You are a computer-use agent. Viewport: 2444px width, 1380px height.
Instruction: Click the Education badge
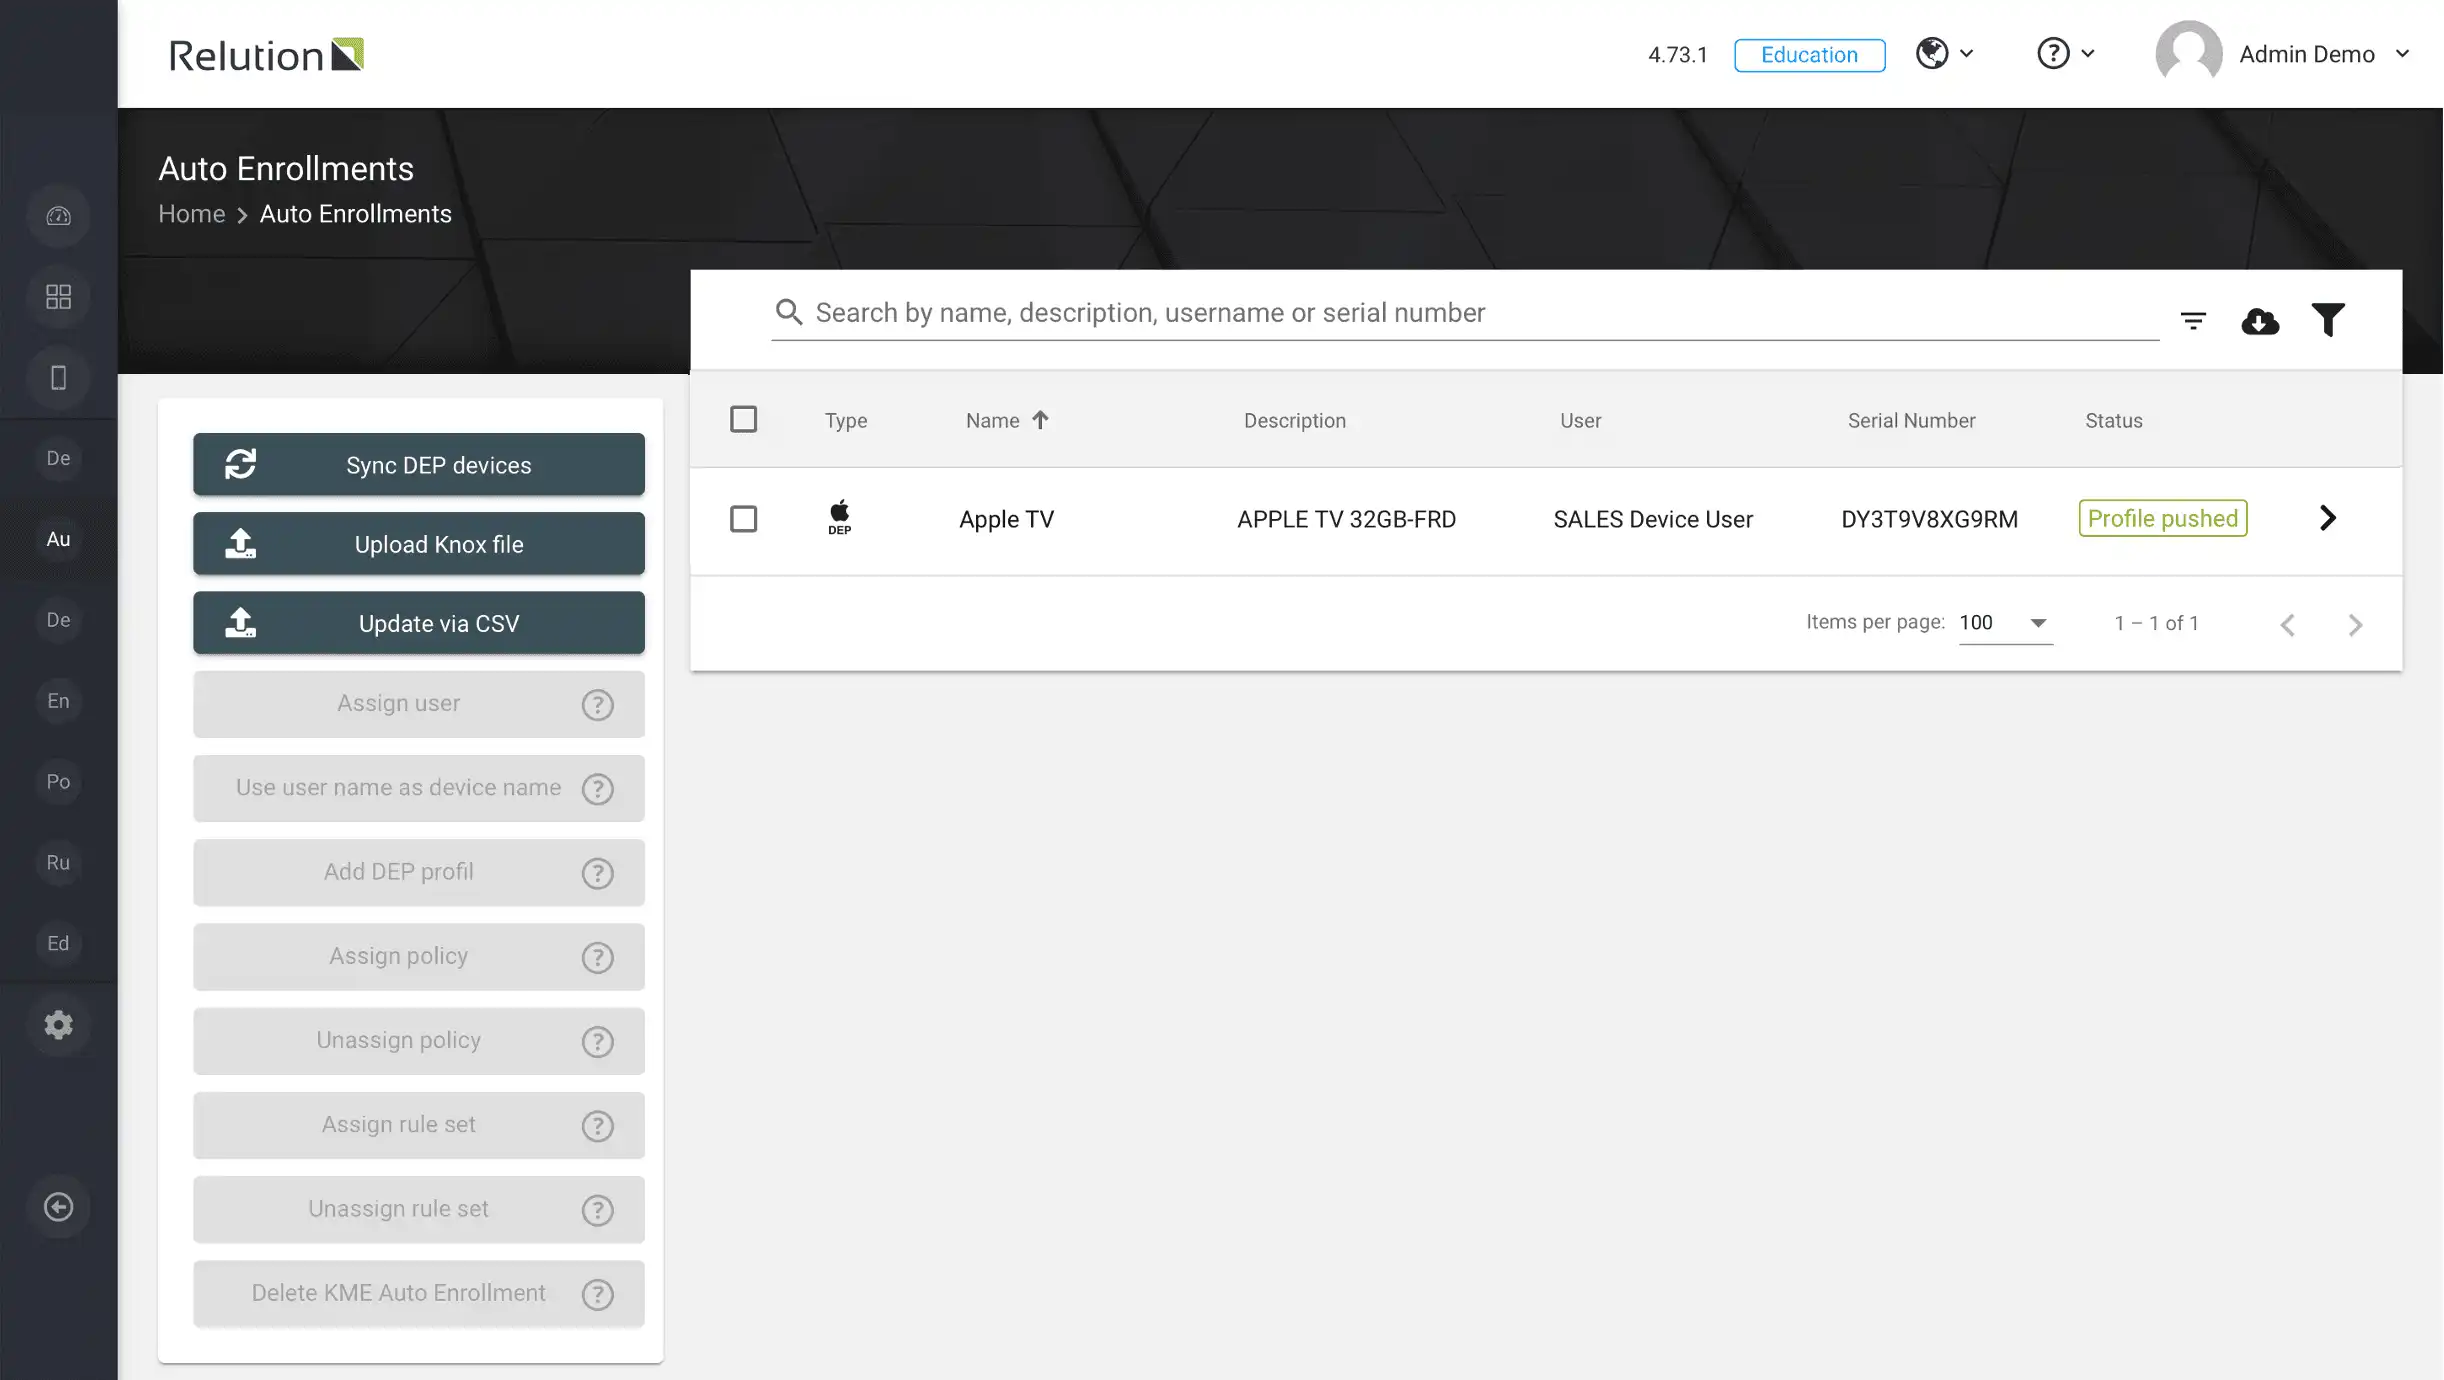point(1809,55)
